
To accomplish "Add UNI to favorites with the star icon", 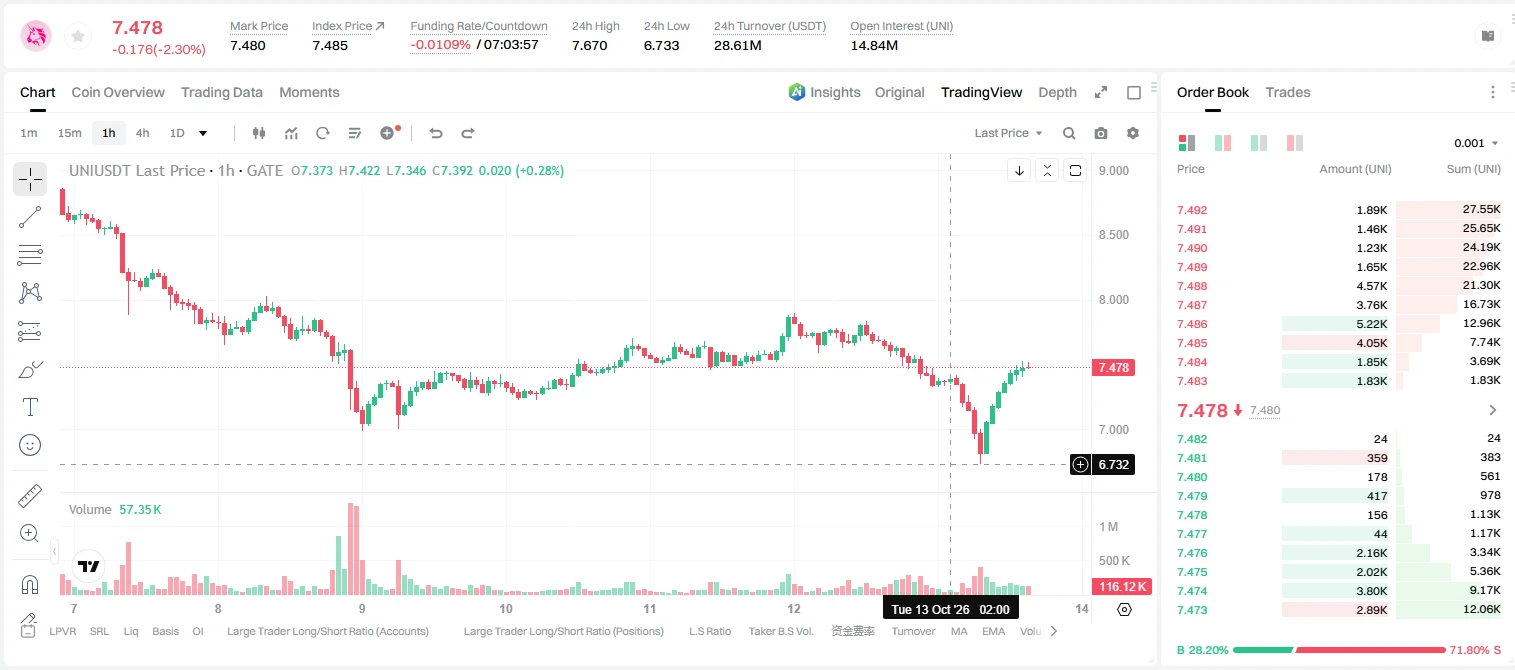I will point(78,37).
